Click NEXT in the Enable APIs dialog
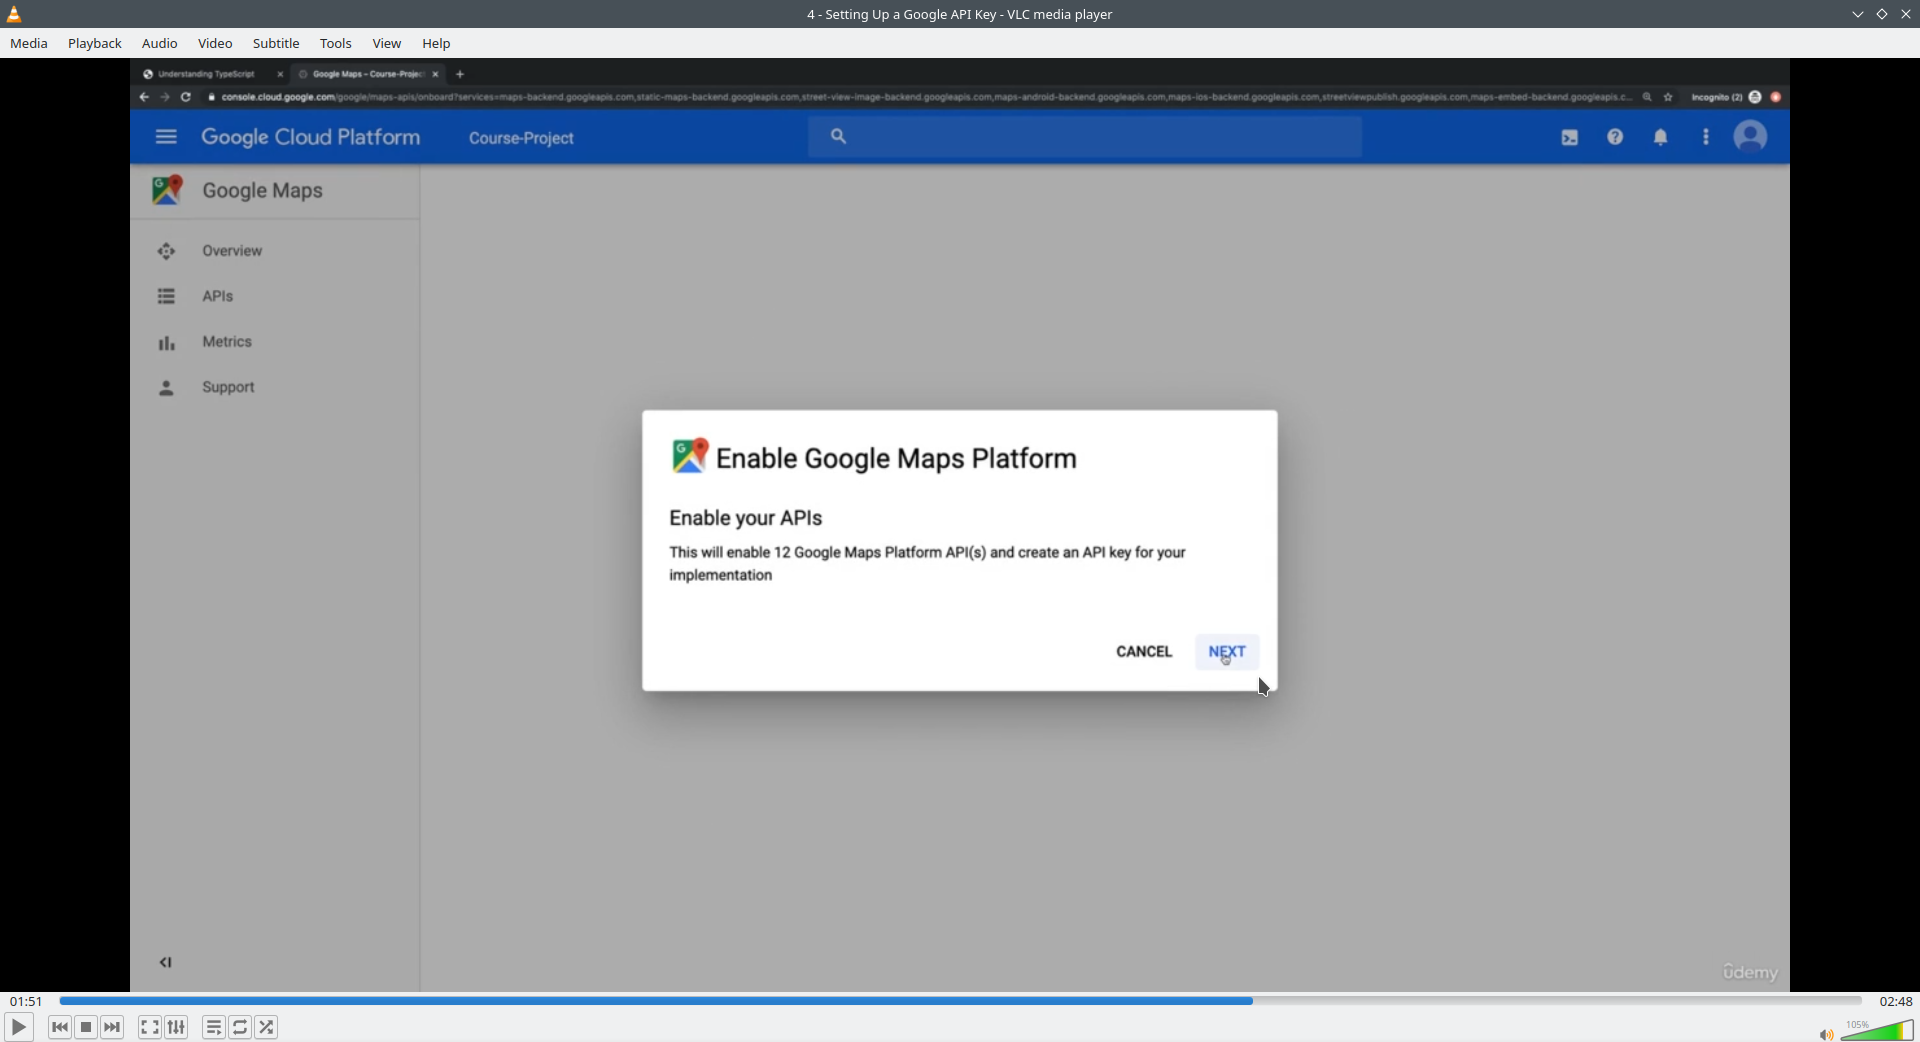The image size is (1920, 1042). pyautogui.click(x=1227, y=652)
